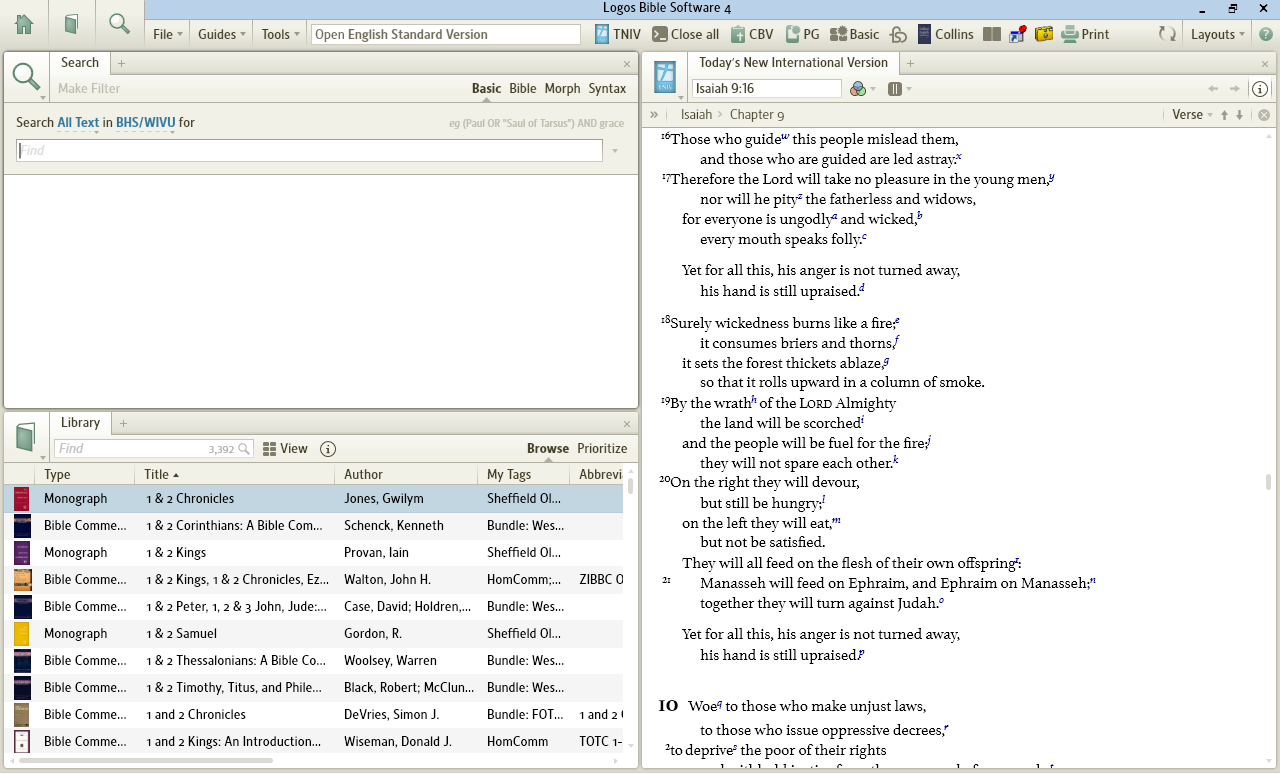Open the File menu

(x=168, y=34)
